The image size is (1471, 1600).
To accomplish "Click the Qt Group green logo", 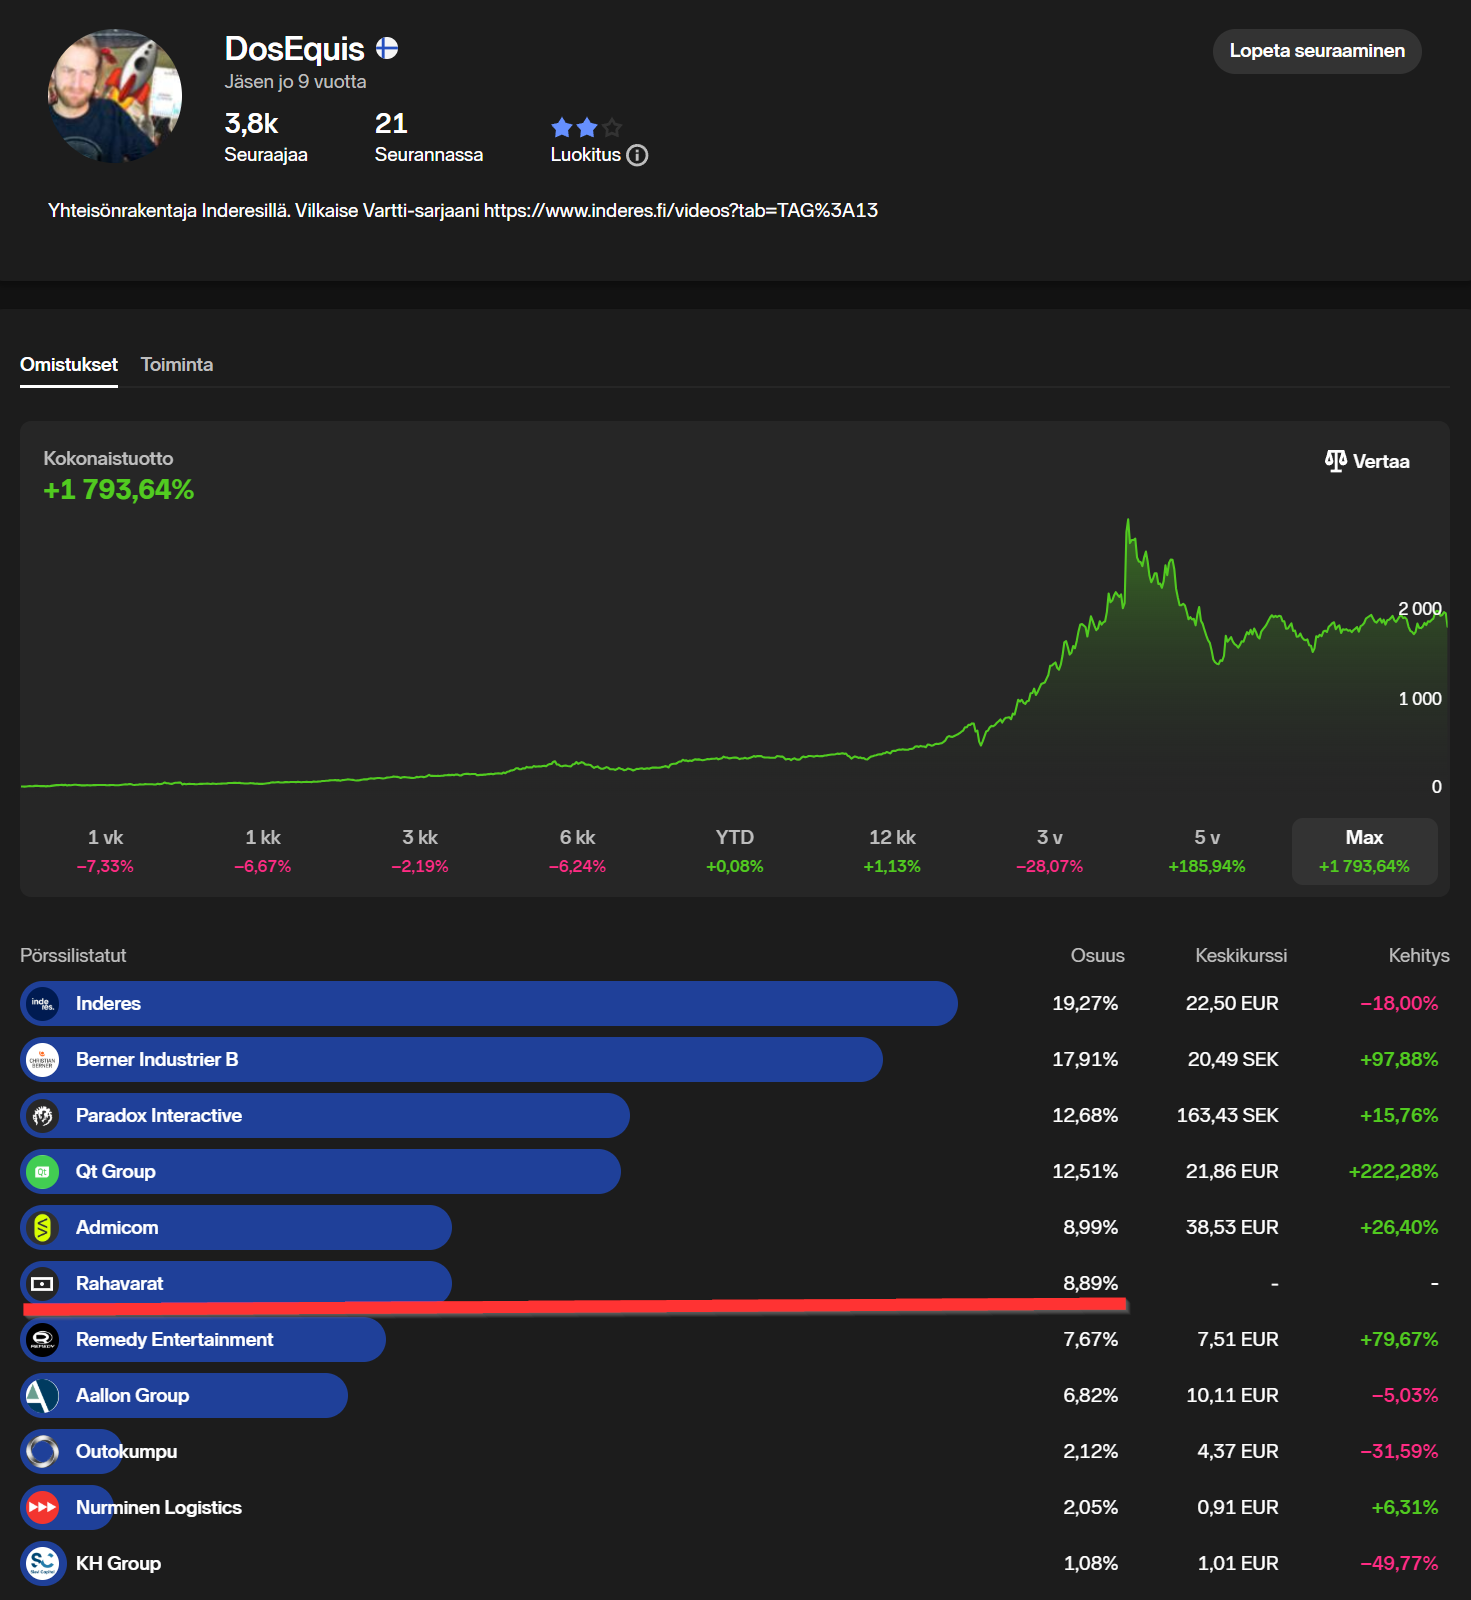I will coord(42,1171).
